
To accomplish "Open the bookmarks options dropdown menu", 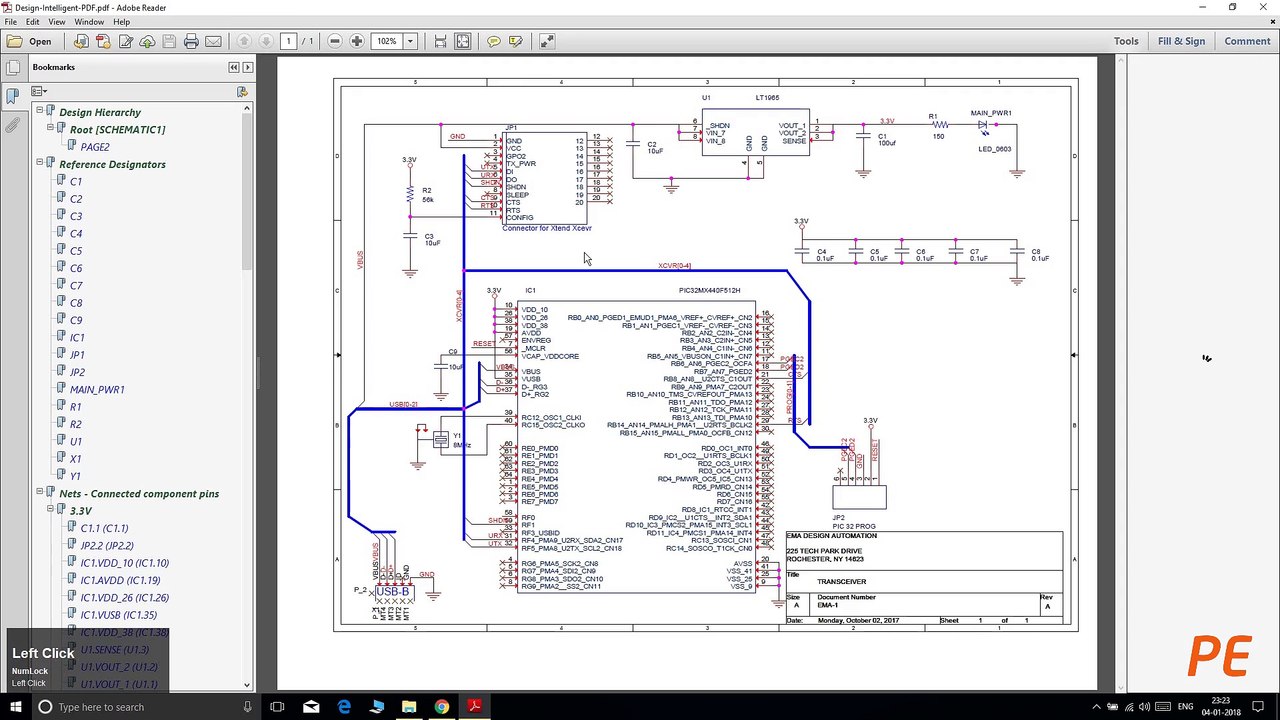I will coord(39,91).
